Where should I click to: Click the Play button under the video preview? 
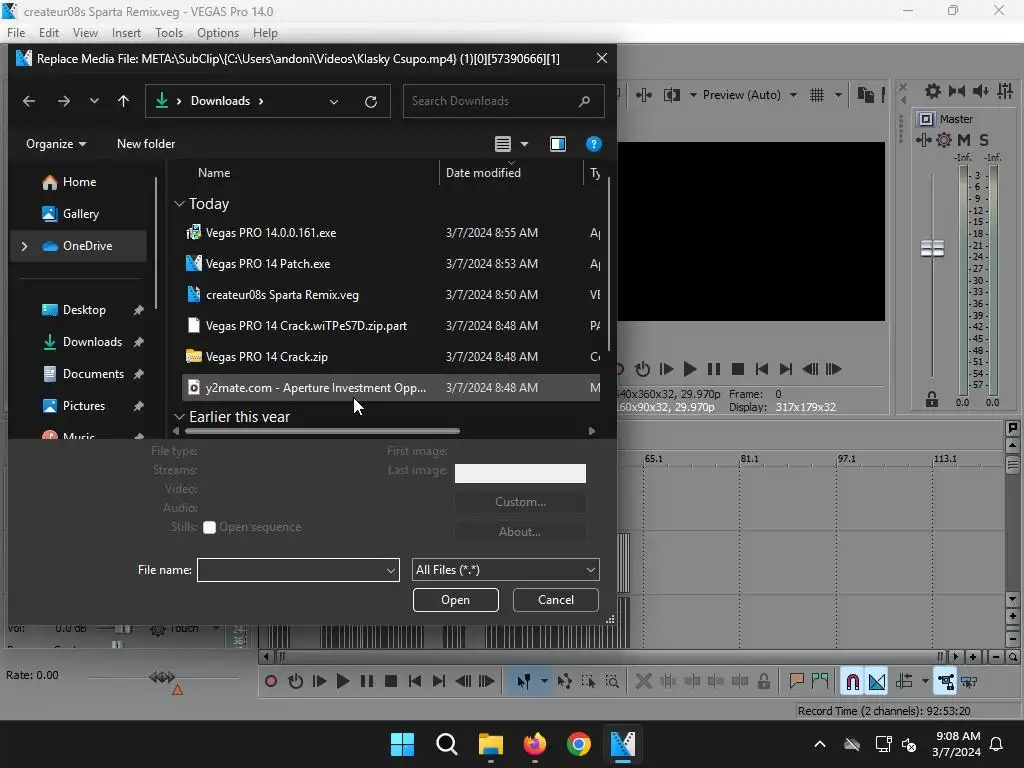point(690,369)
